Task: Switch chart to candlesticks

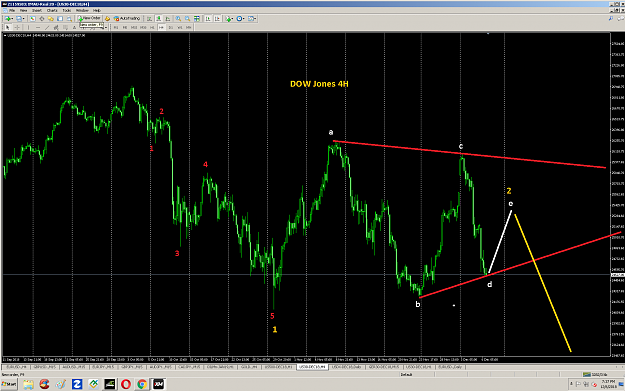Action: click(158, 18)
